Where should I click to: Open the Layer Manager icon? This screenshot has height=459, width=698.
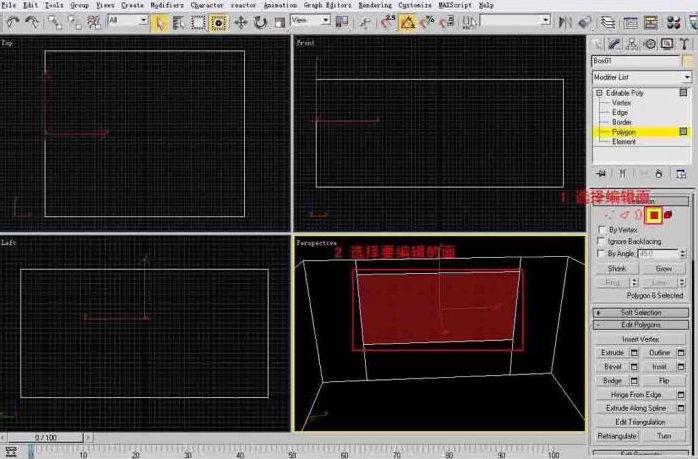[607, 22]
